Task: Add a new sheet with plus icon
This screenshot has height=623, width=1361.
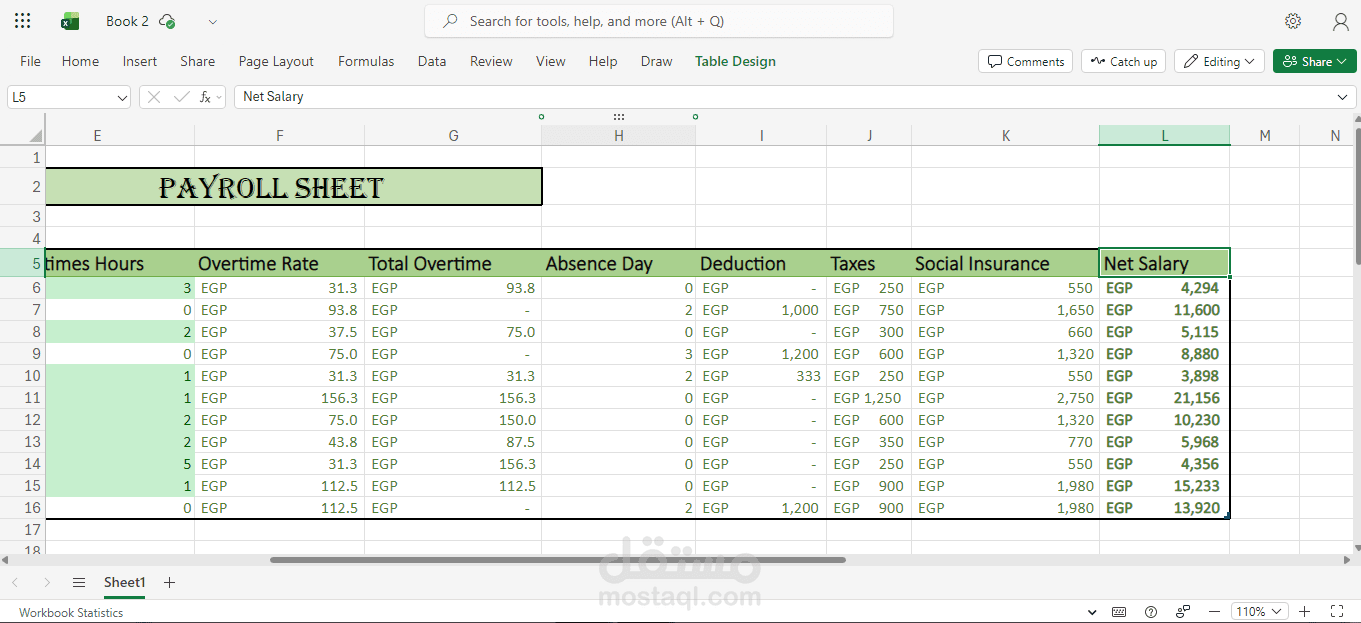Action: click(x=169, y=582)
